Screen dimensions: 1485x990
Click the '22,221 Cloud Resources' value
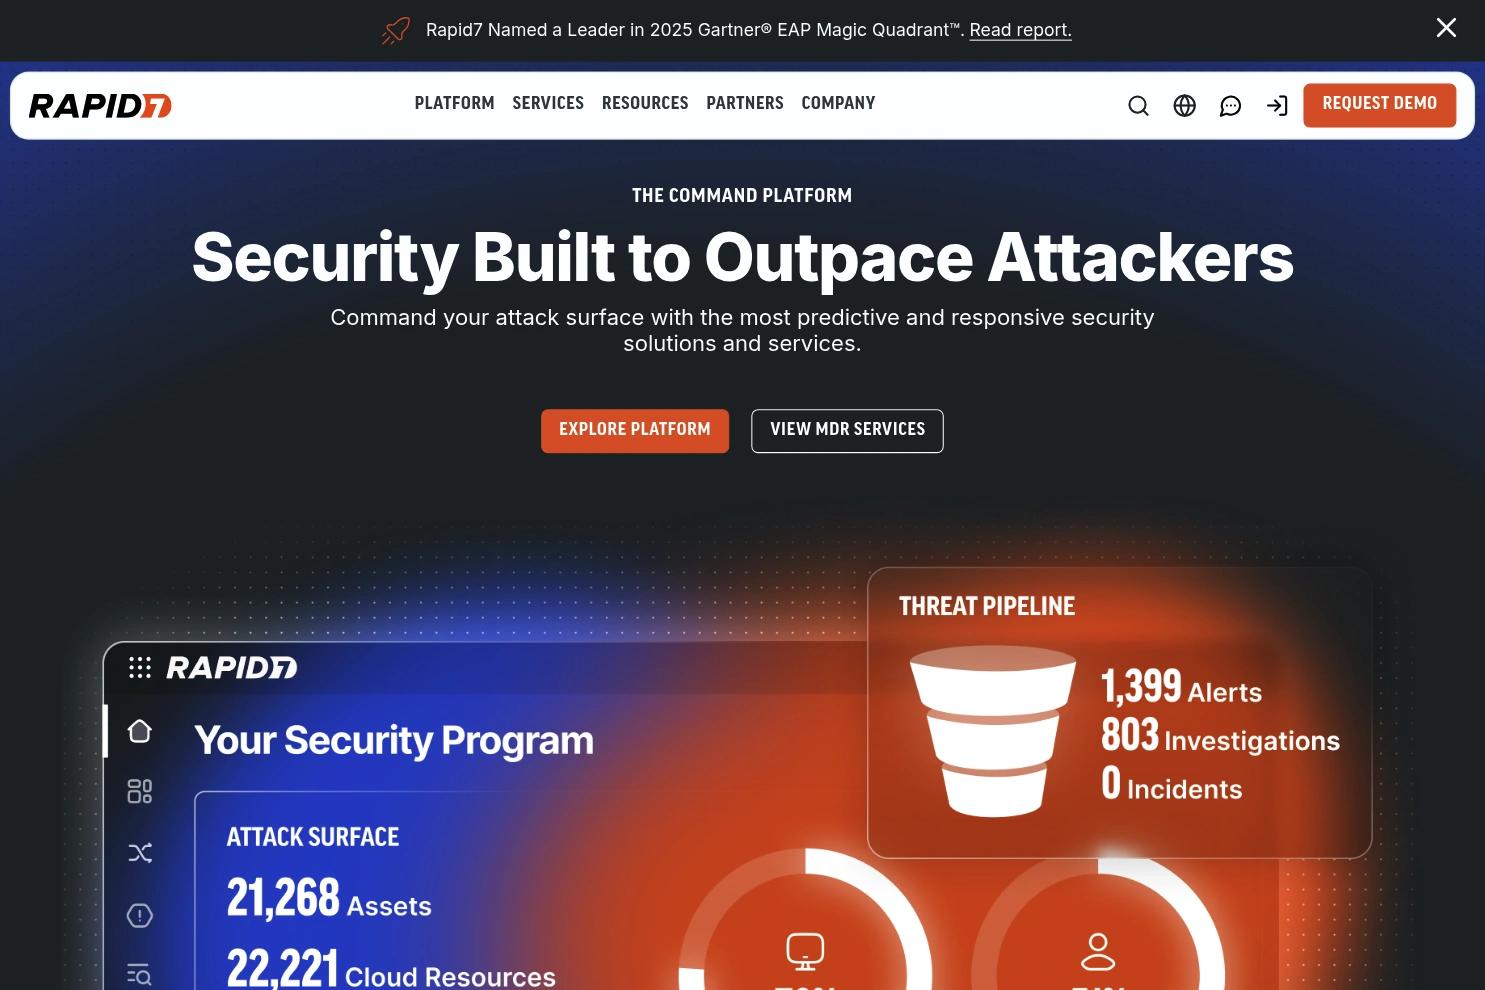pos(391,969)
